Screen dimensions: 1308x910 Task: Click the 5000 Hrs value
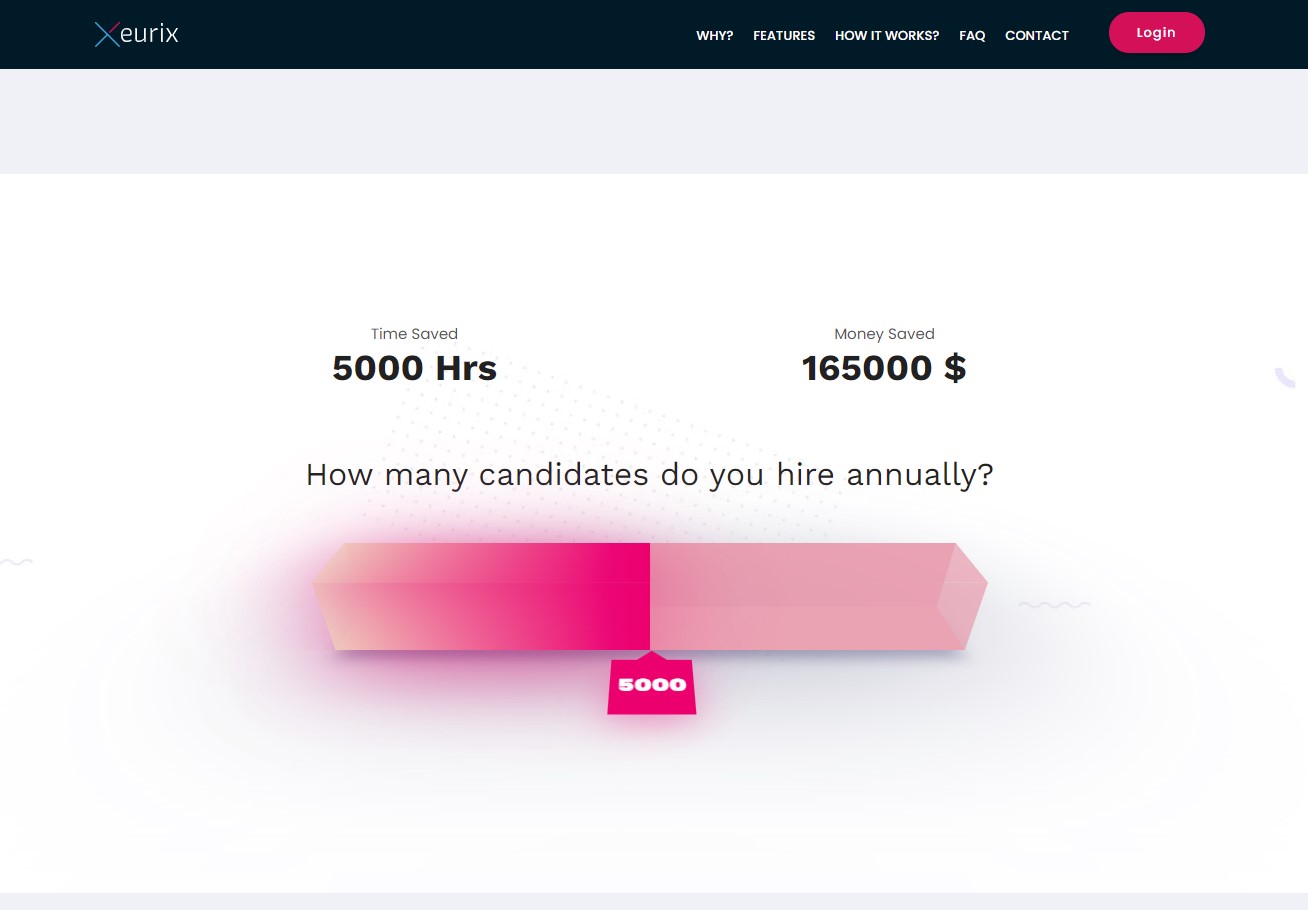414,368
